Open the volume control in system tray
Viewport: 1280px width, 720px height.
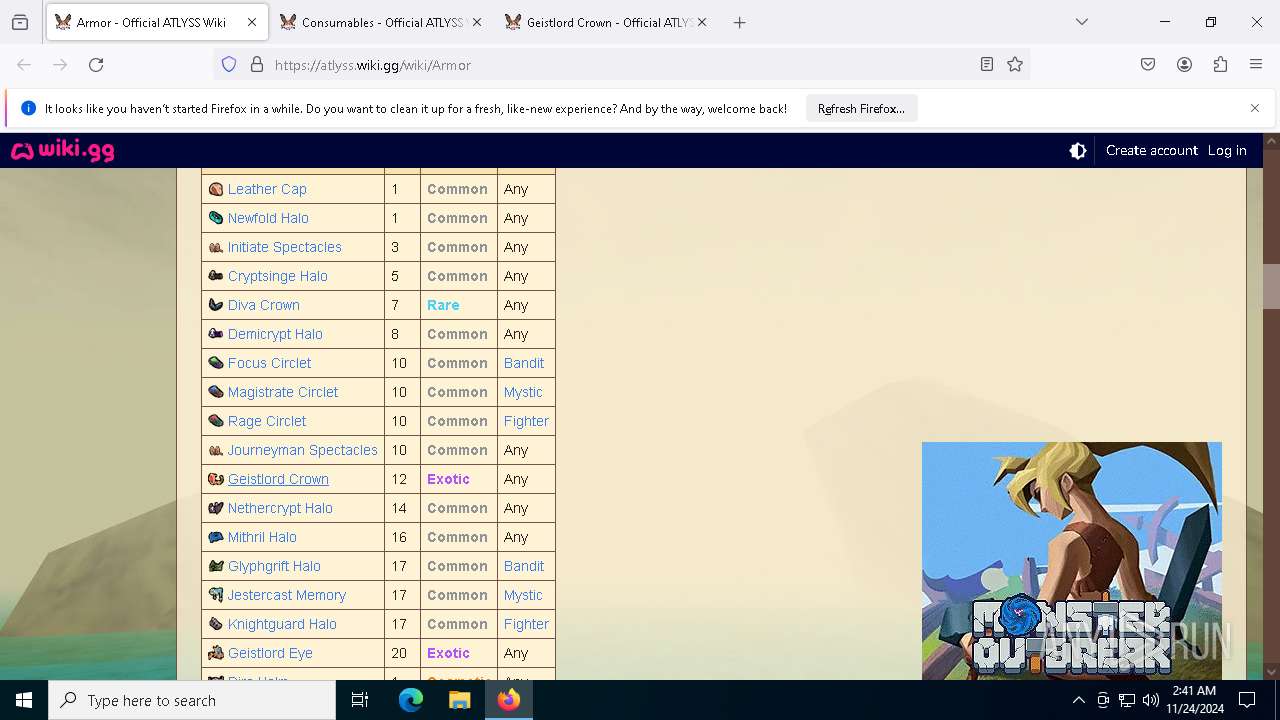coord(1151,700)
